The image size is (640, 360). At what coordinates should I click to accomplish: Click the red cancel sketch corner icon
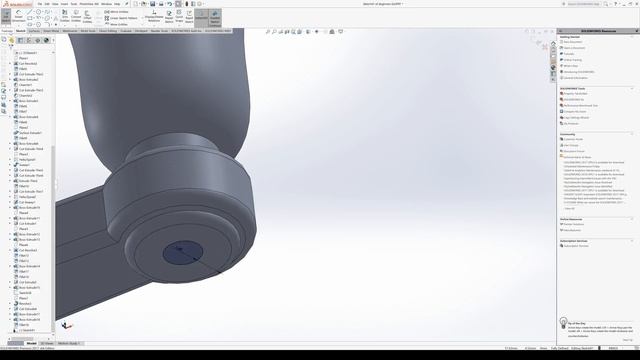[544, 47]
